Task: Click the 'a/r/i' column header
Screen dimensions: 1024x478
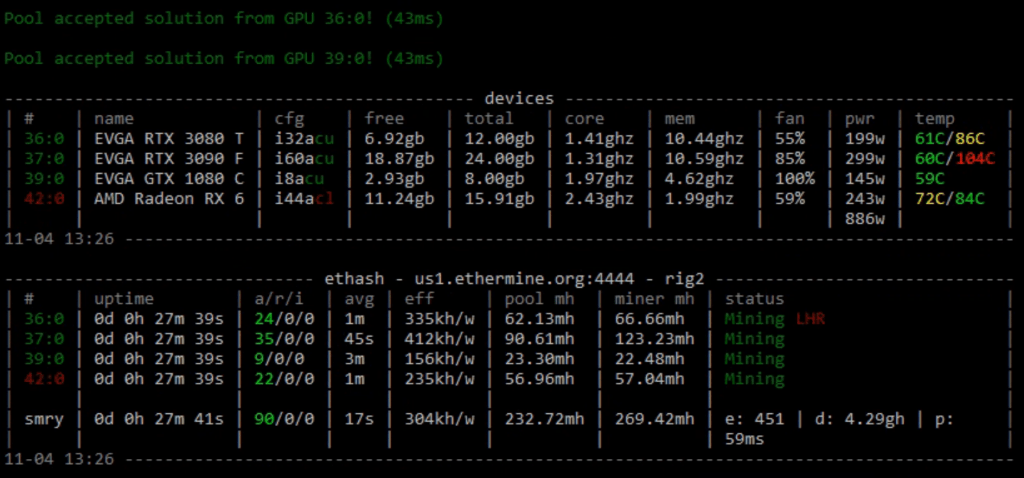Action: 280,299
